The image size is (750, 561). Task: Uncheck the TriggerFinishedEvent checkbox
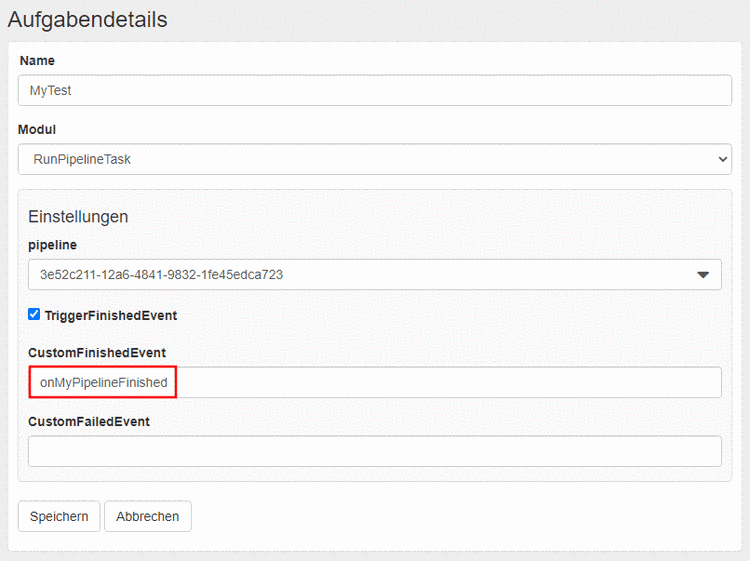click(x=34, y=314)
